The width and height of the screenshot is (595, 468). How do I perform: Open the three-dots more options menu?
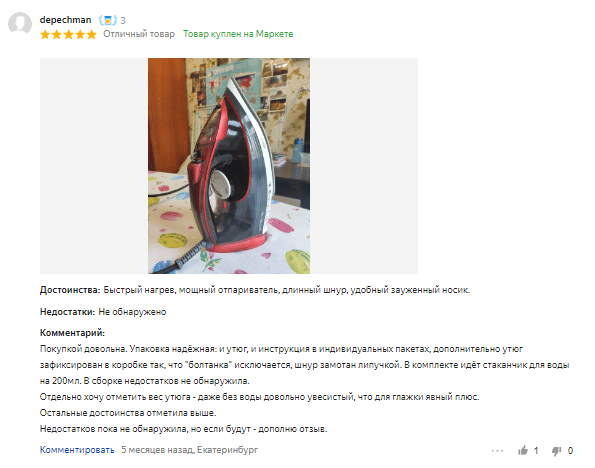coord(497,451)
